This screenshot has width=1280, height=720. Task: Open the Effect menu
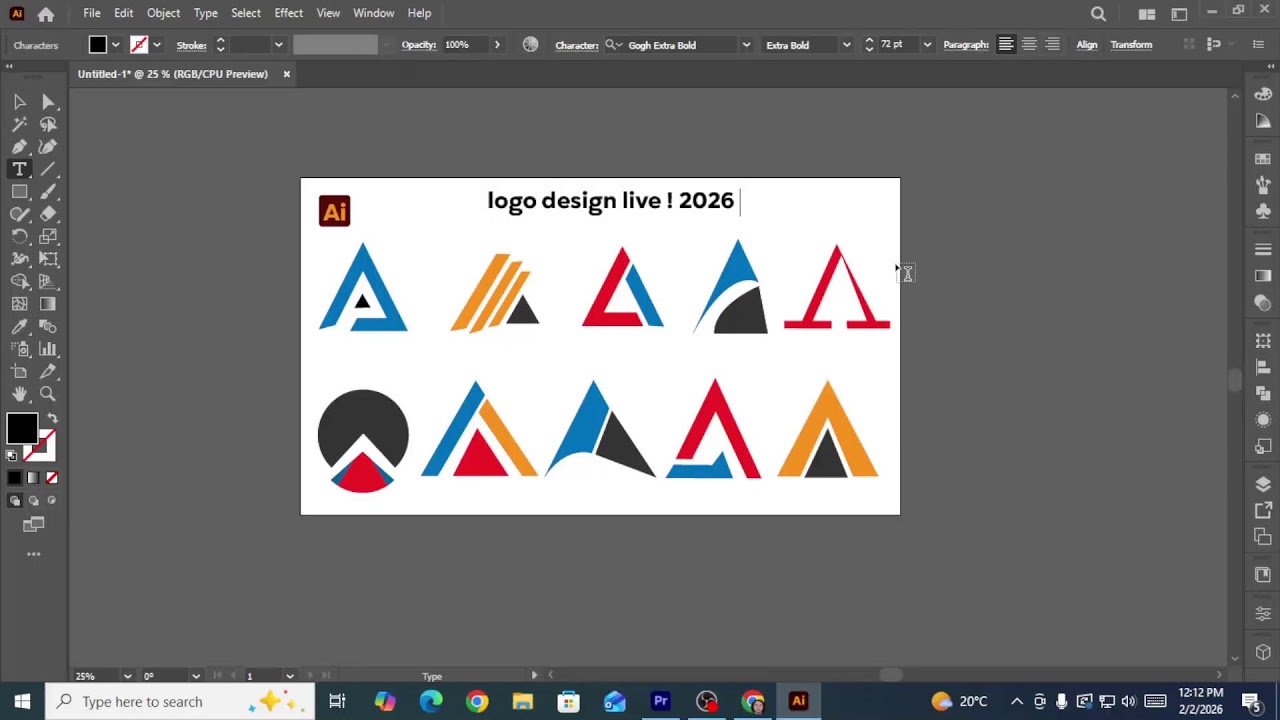pos(288,13)
